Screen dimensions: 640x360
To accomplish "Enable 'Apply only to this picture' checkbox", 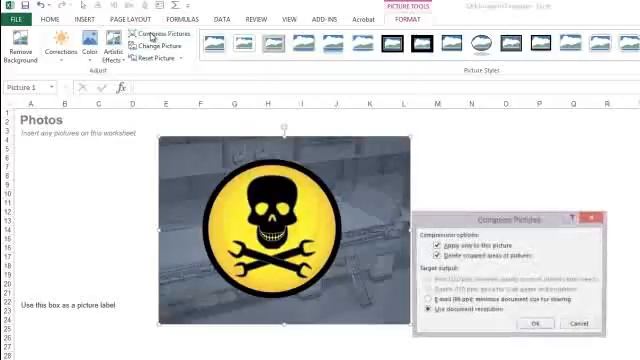I will [x=437, y=245].
